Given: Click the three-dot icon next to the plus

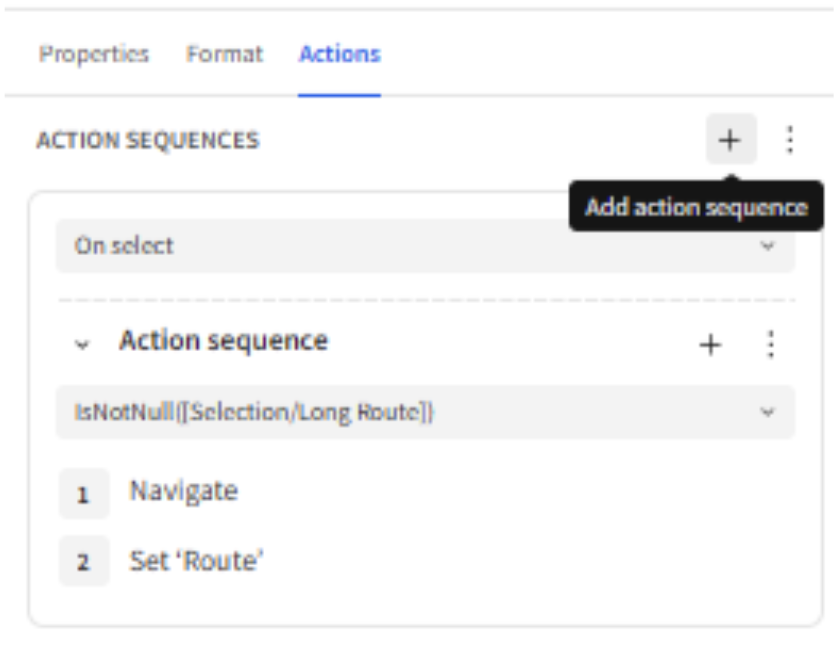Looking at the screenshot, I should 790,140.
